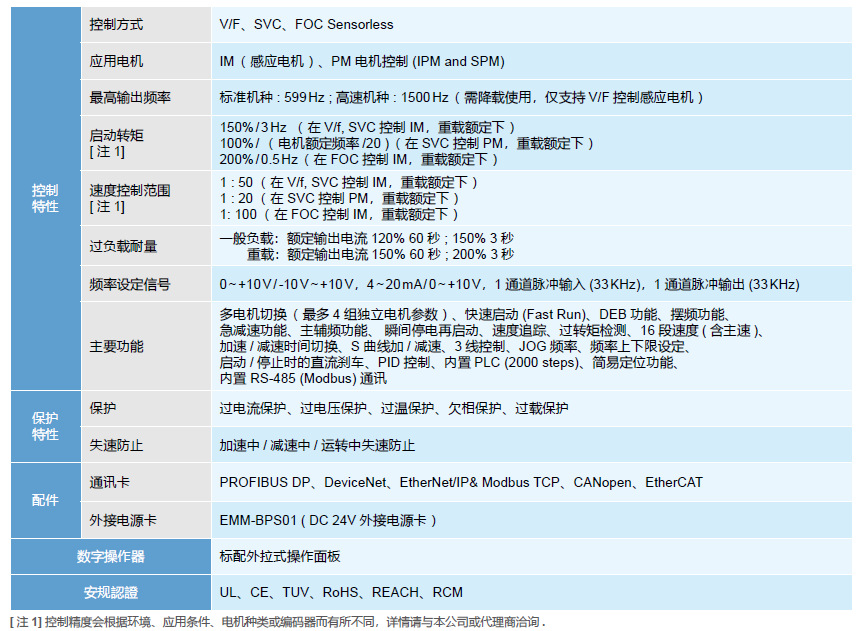Click the 频率设定信号 row label

click(118, 284)
